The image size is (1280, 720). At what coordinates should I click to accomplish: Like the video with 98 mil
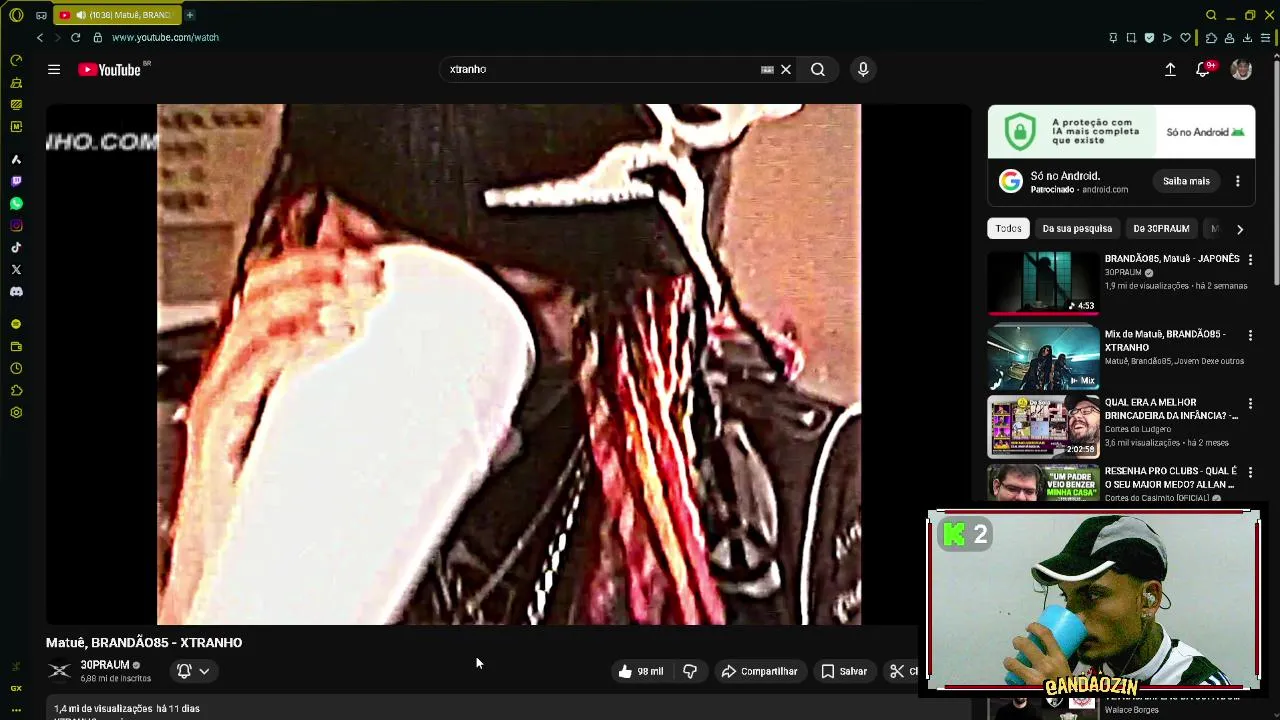641,671
